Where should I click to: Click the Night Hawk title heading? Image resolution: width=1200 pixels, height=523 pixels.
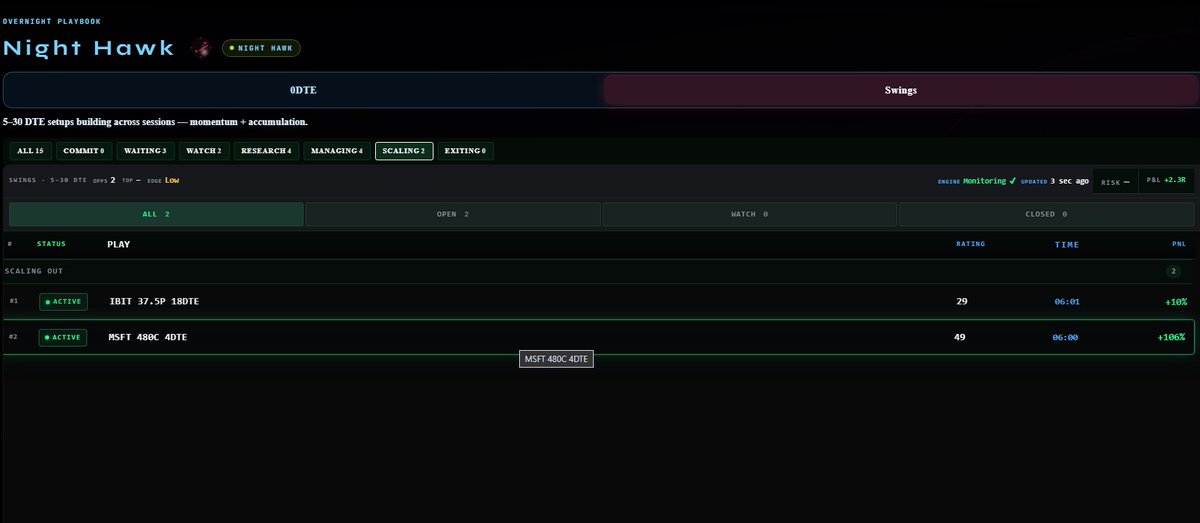(x=88, y=48)
